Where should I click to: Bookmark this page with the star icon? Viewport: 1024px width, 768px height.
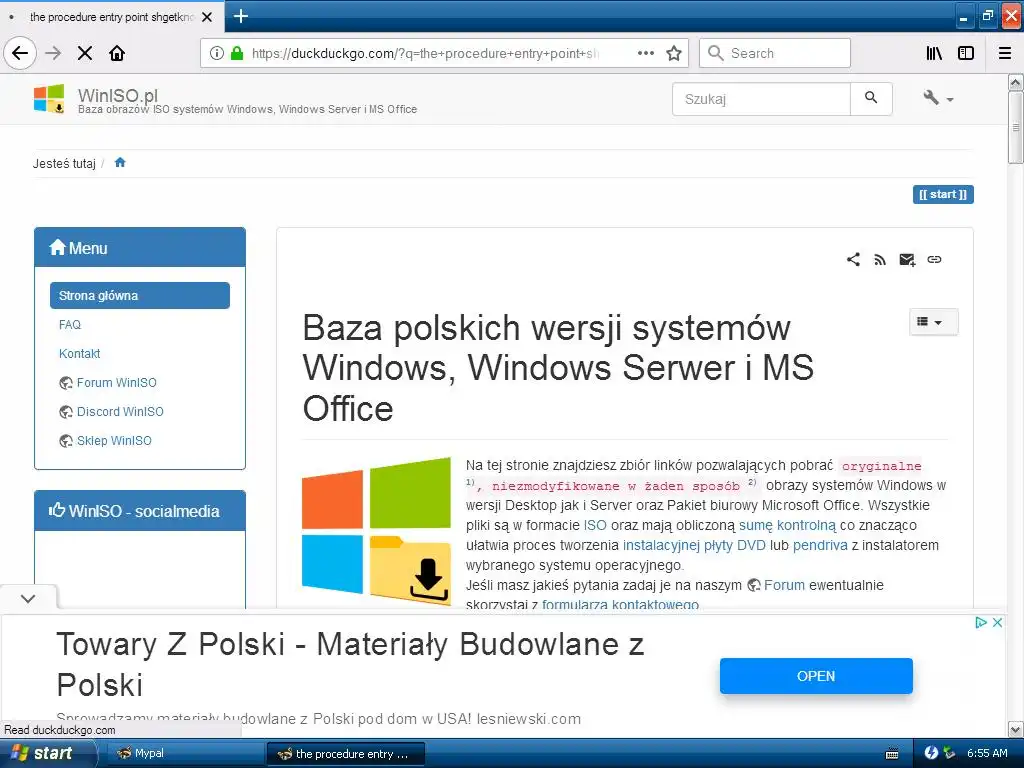tap(674, 53)
